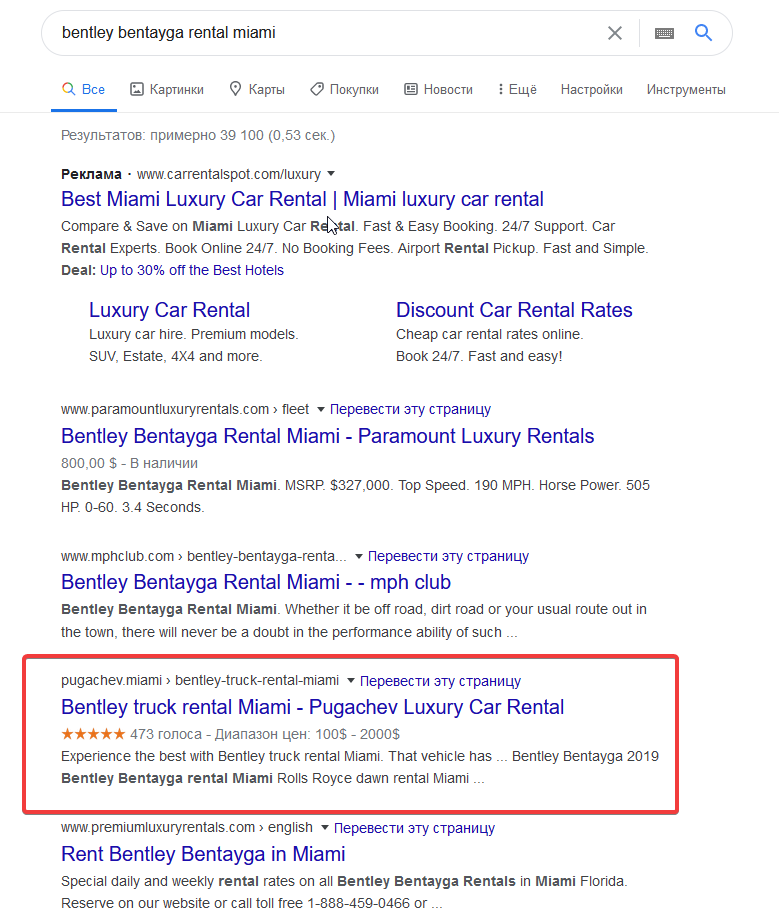Open the Покупки tab
This screenshot has width=779, height=921.
[344, 89]
